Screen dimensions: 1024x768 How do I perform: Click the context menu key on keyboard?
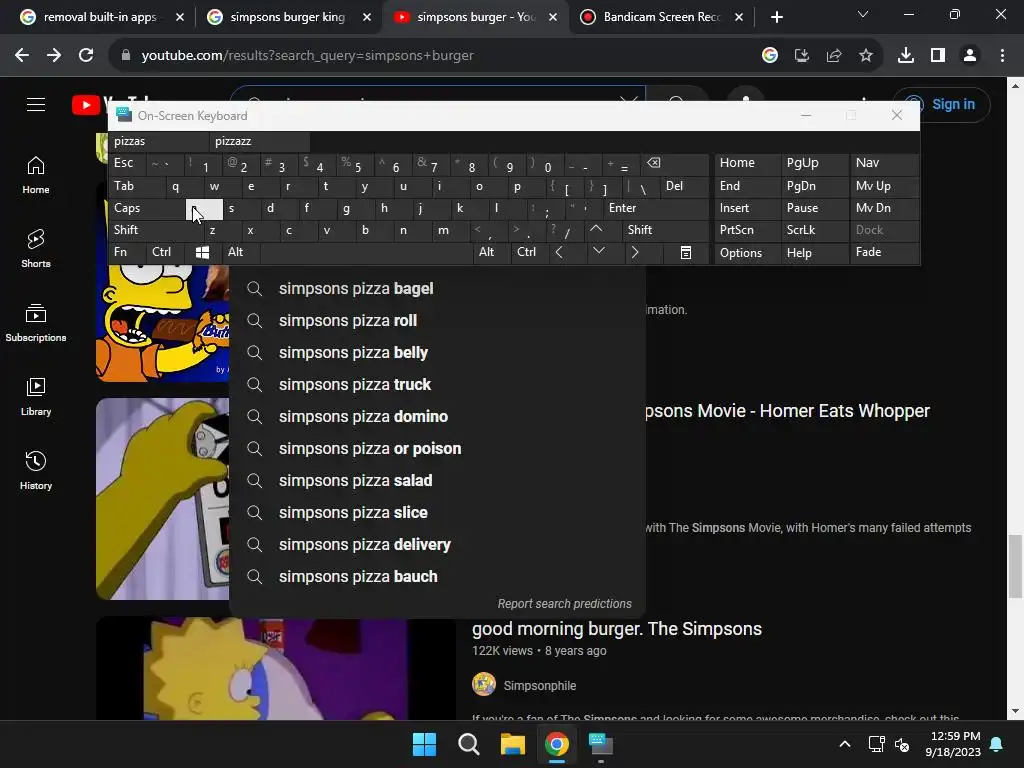686,253
